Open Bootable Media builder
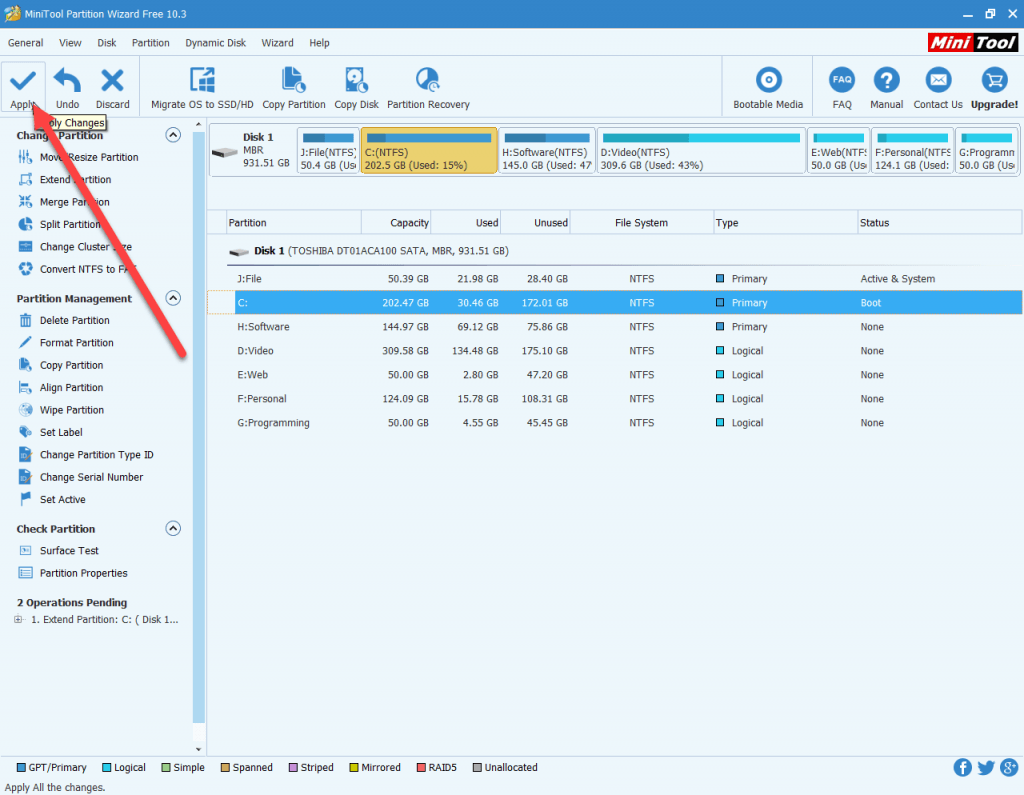Screen dimensions: 1024x795 click(x=768, y=81)
